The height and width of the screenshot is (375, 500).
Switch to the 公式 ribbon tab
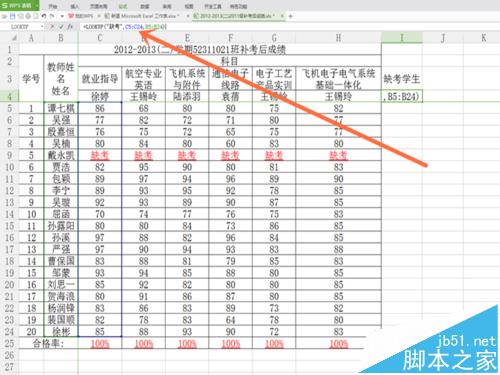123,6
